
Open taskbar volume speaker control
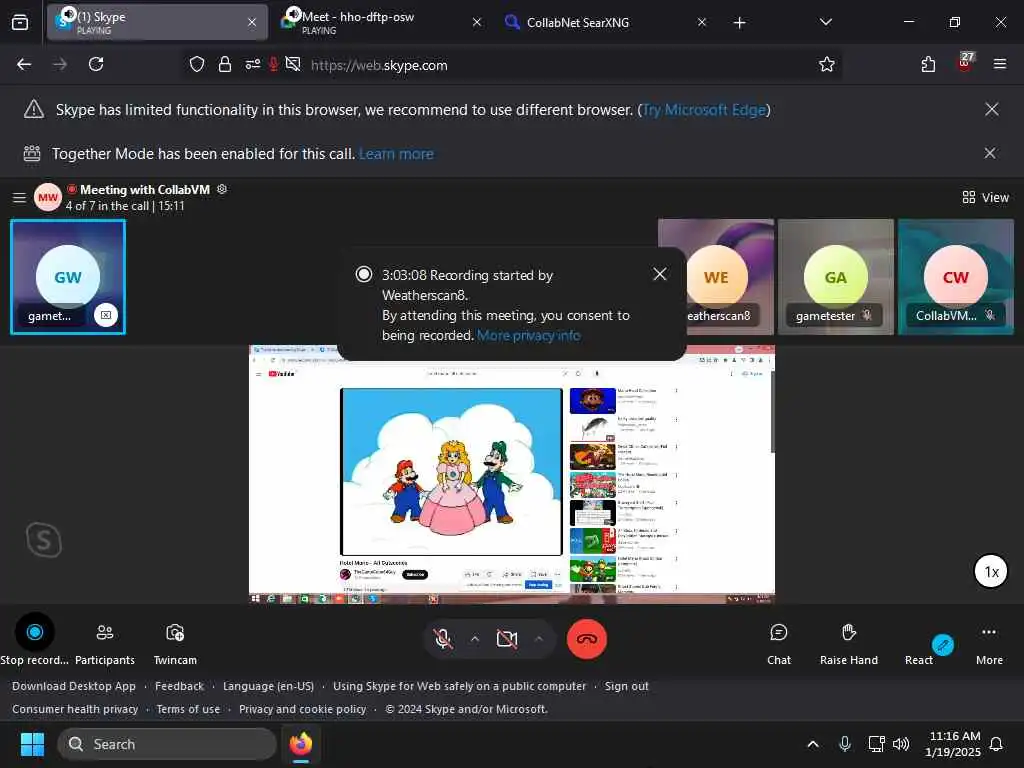click(901, 744)
